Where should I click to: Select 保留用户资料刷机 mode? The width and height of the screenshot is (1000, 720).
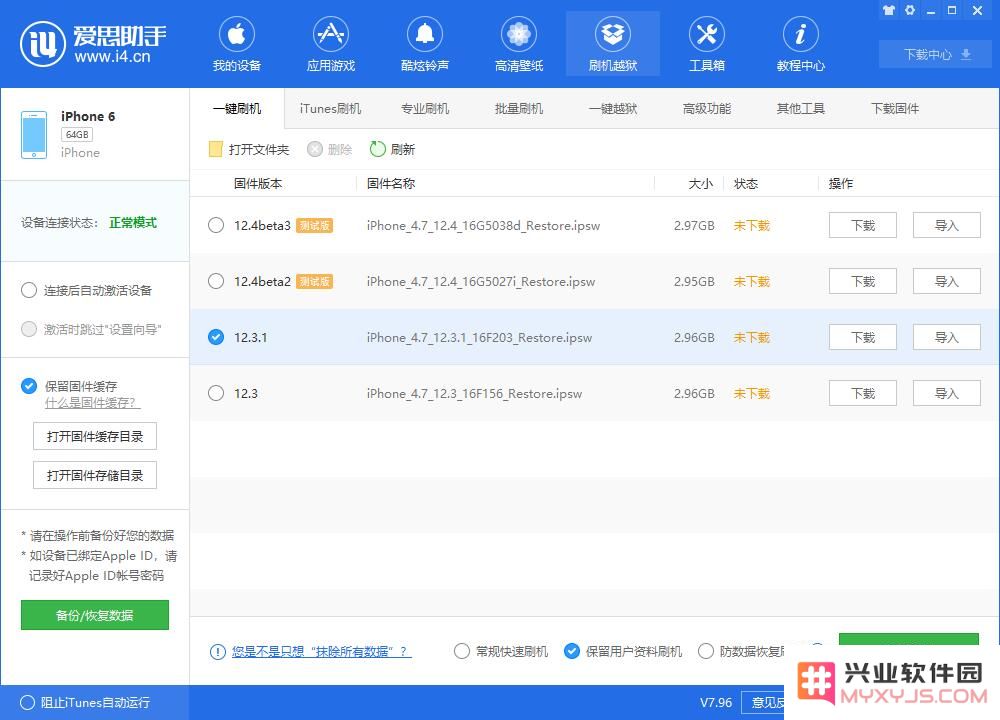(x=572, y=651)
